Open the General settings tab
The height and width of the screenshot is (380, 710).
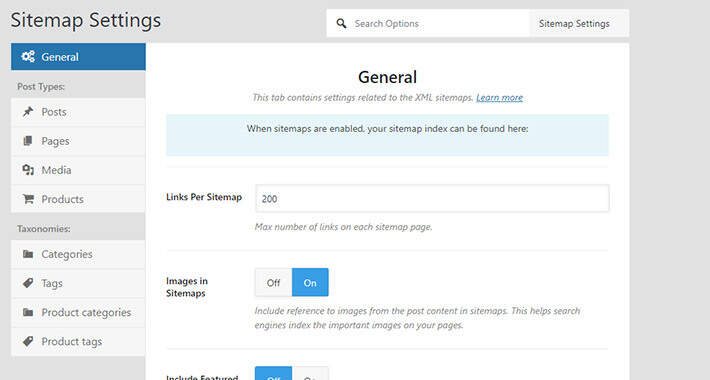78,57
